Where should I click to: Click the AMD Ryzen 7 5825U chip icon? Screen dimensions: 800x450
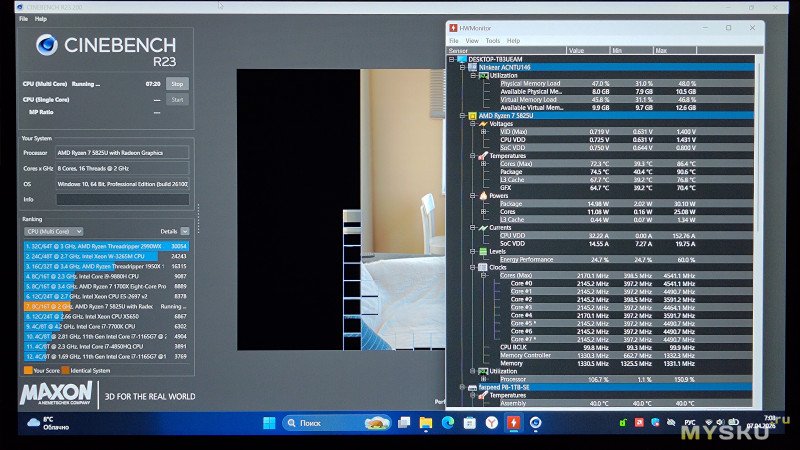click(x=474, y=115)
